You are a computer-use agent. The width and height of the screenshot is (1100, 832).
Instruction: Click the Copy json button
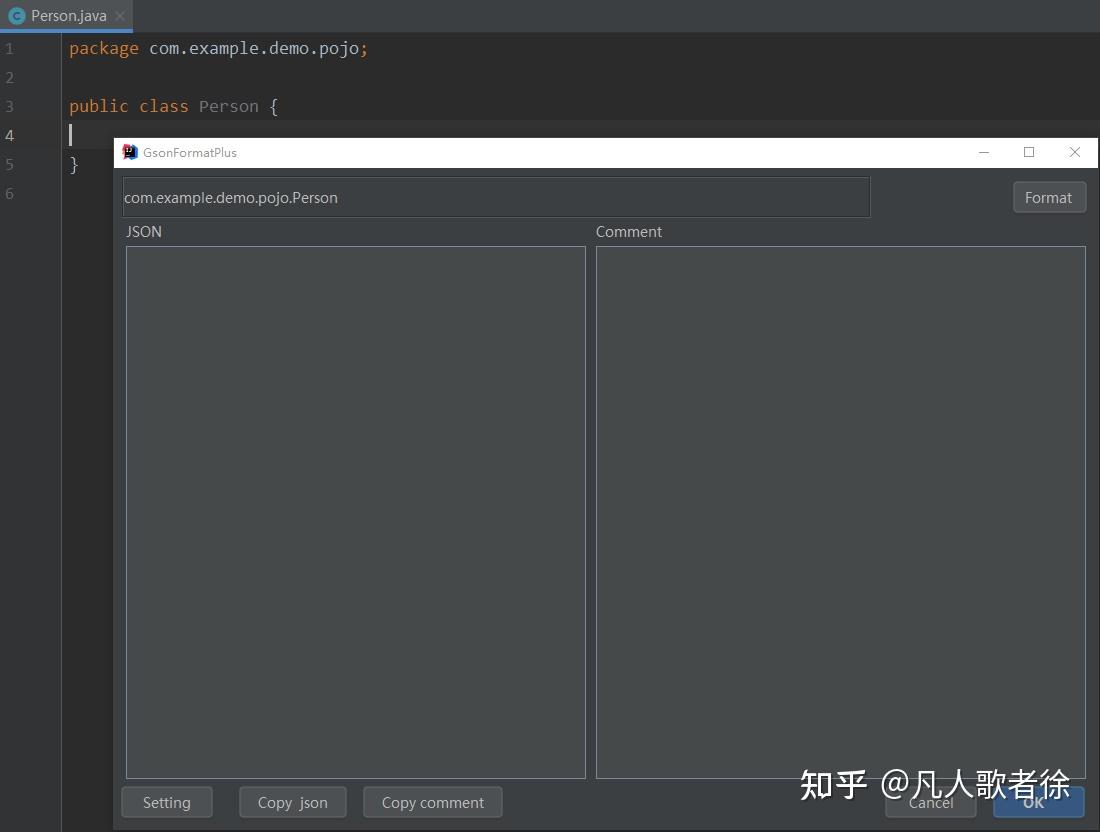click(x=292, y=802)
